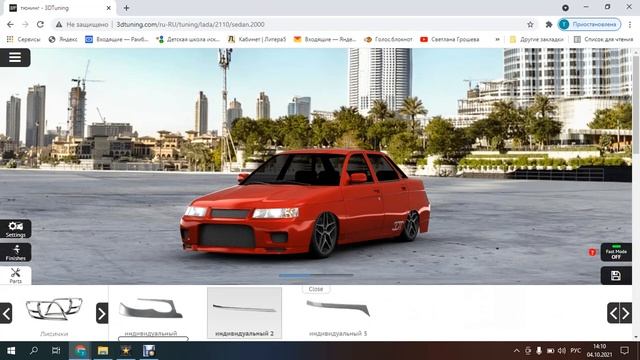Select the индивидуальный eyelid part
This screenshot has height=360, width=640.
[x=151, y=313]
